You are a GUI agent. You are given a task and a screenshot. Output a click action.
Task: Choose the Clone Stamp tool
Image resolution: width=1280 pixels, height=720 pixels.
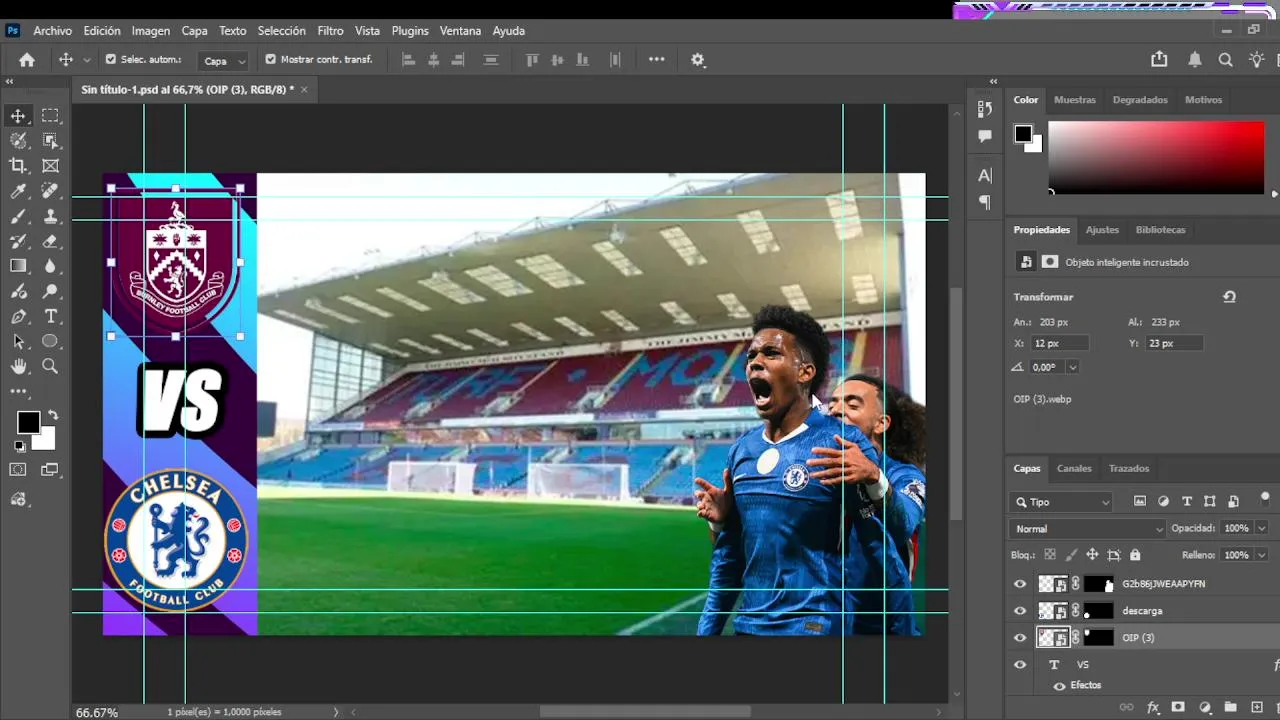50,216
